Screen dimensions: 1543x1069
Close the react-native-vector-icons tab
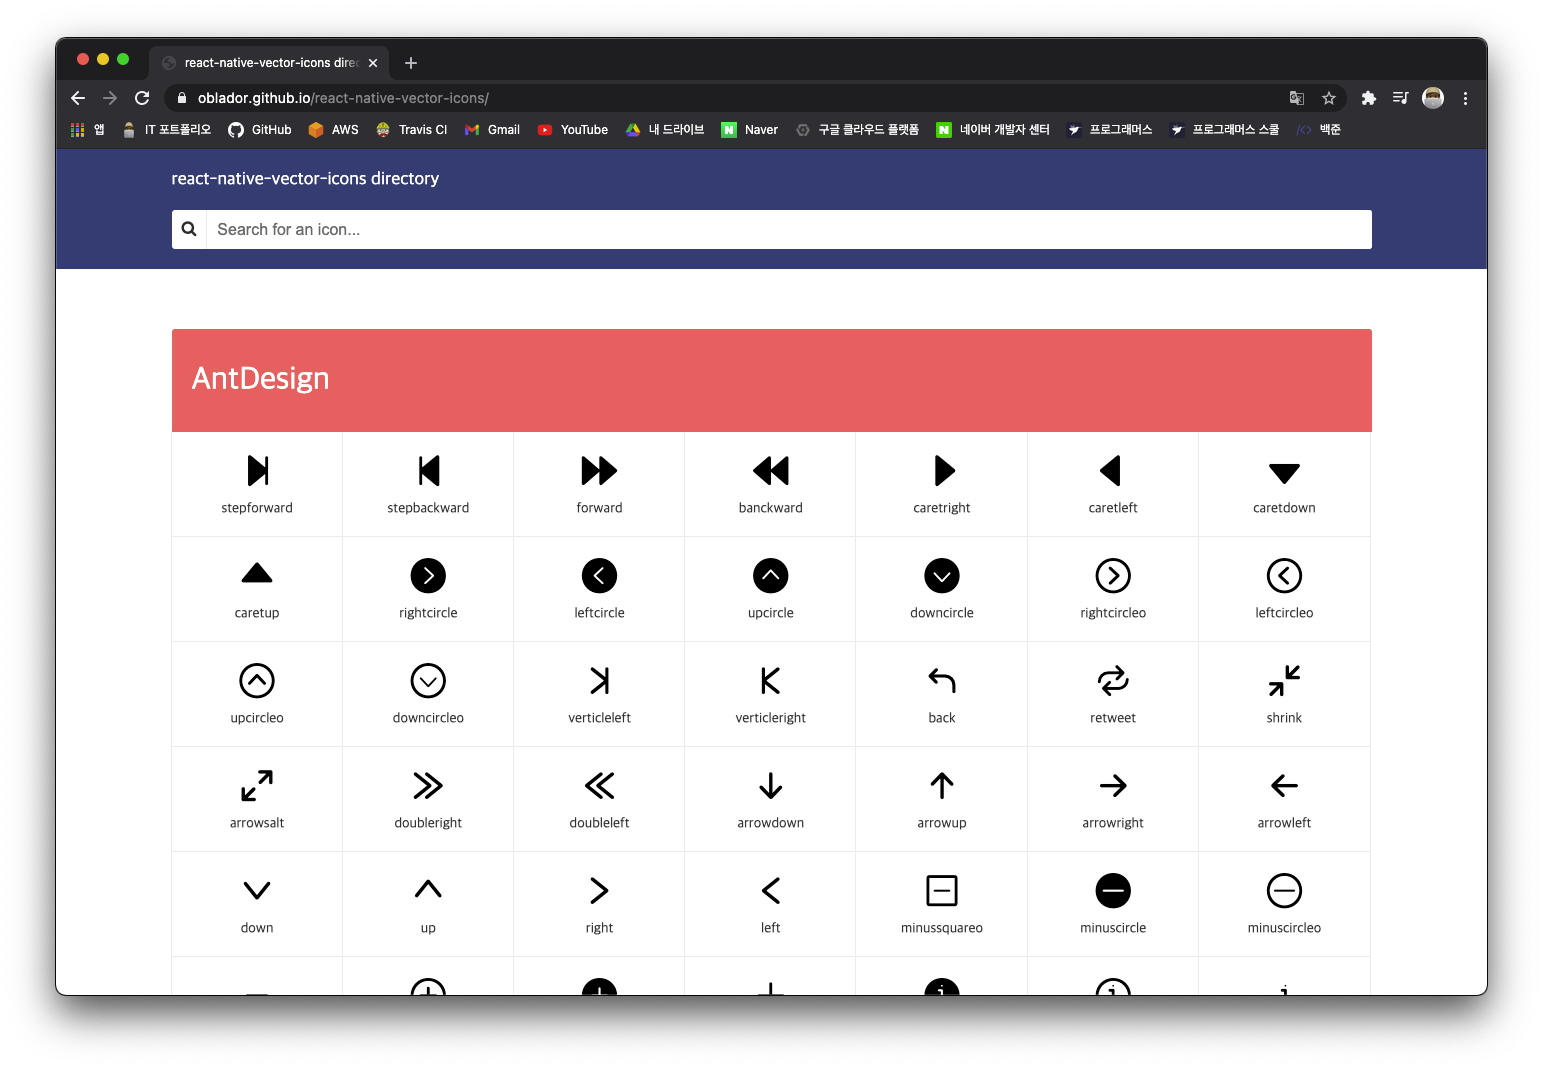[x=373, y=62]
